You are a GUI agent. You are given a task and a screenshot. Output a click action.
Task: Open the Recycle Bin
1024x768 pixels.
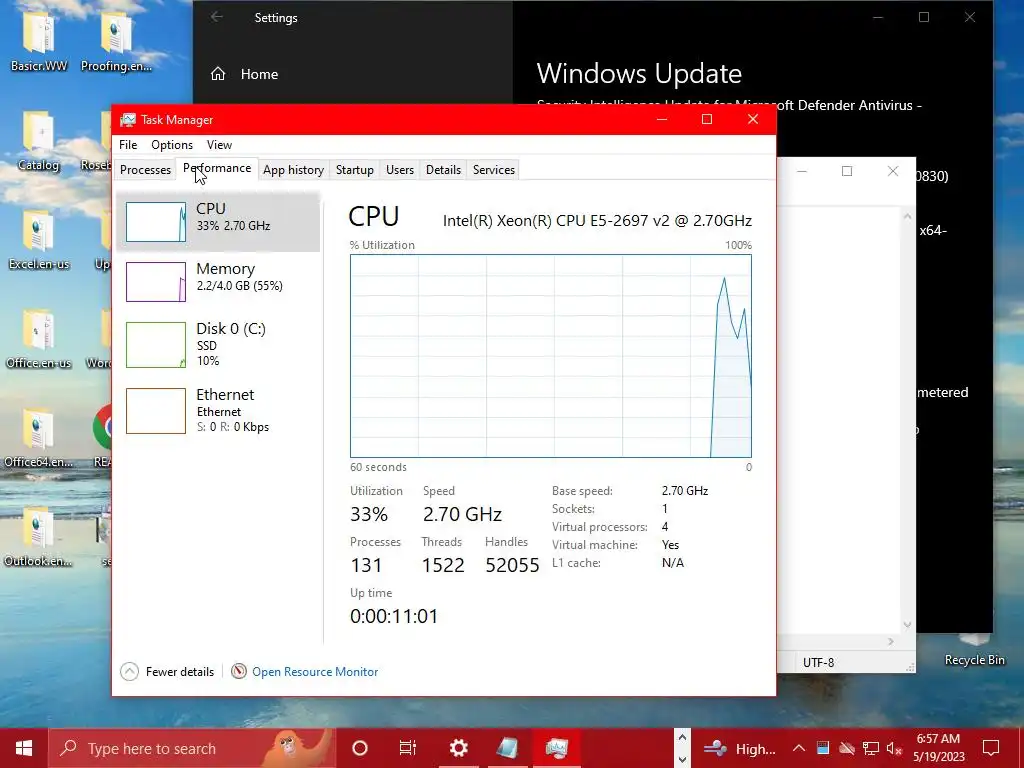click(x=974, y=650)
